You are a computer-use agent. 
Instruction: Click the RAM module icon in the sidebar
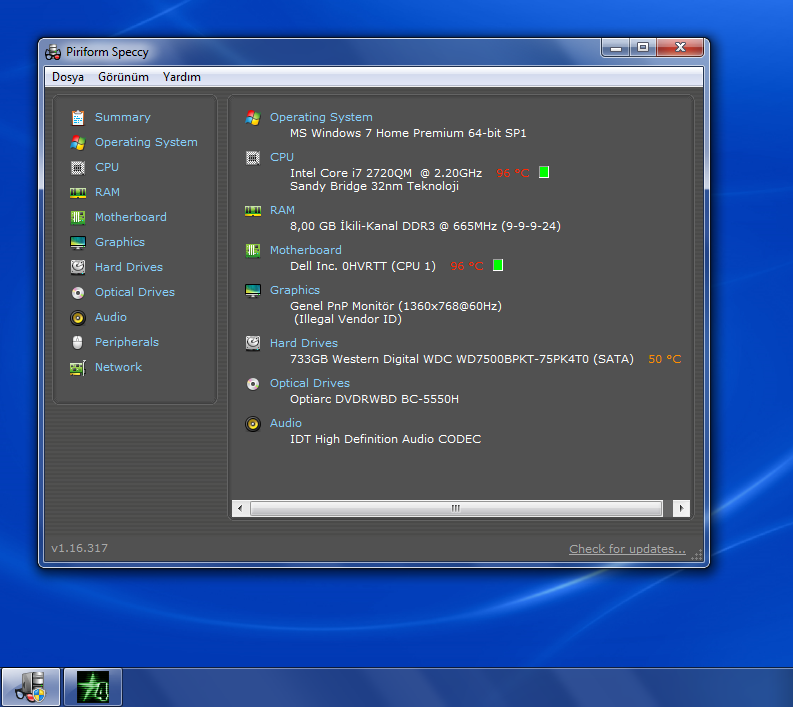click(x=77, y=193)
